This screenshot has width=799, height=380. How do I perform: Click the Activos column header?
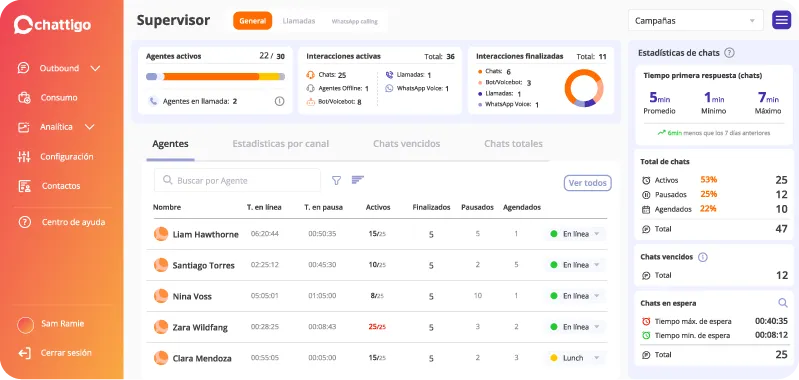[x=378, y=207]
